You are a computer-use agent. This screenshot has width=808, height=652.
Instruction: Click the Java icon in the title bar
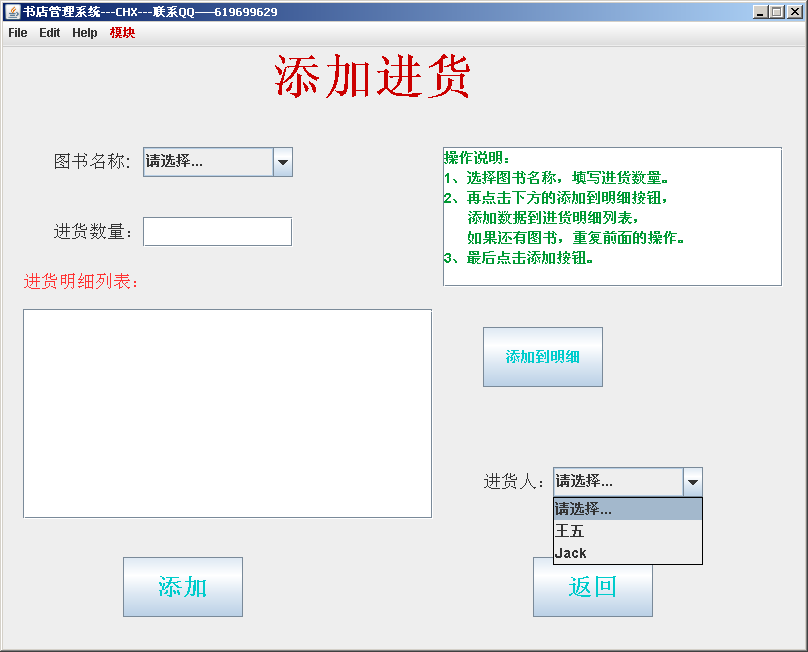click(x=12, y=11)
